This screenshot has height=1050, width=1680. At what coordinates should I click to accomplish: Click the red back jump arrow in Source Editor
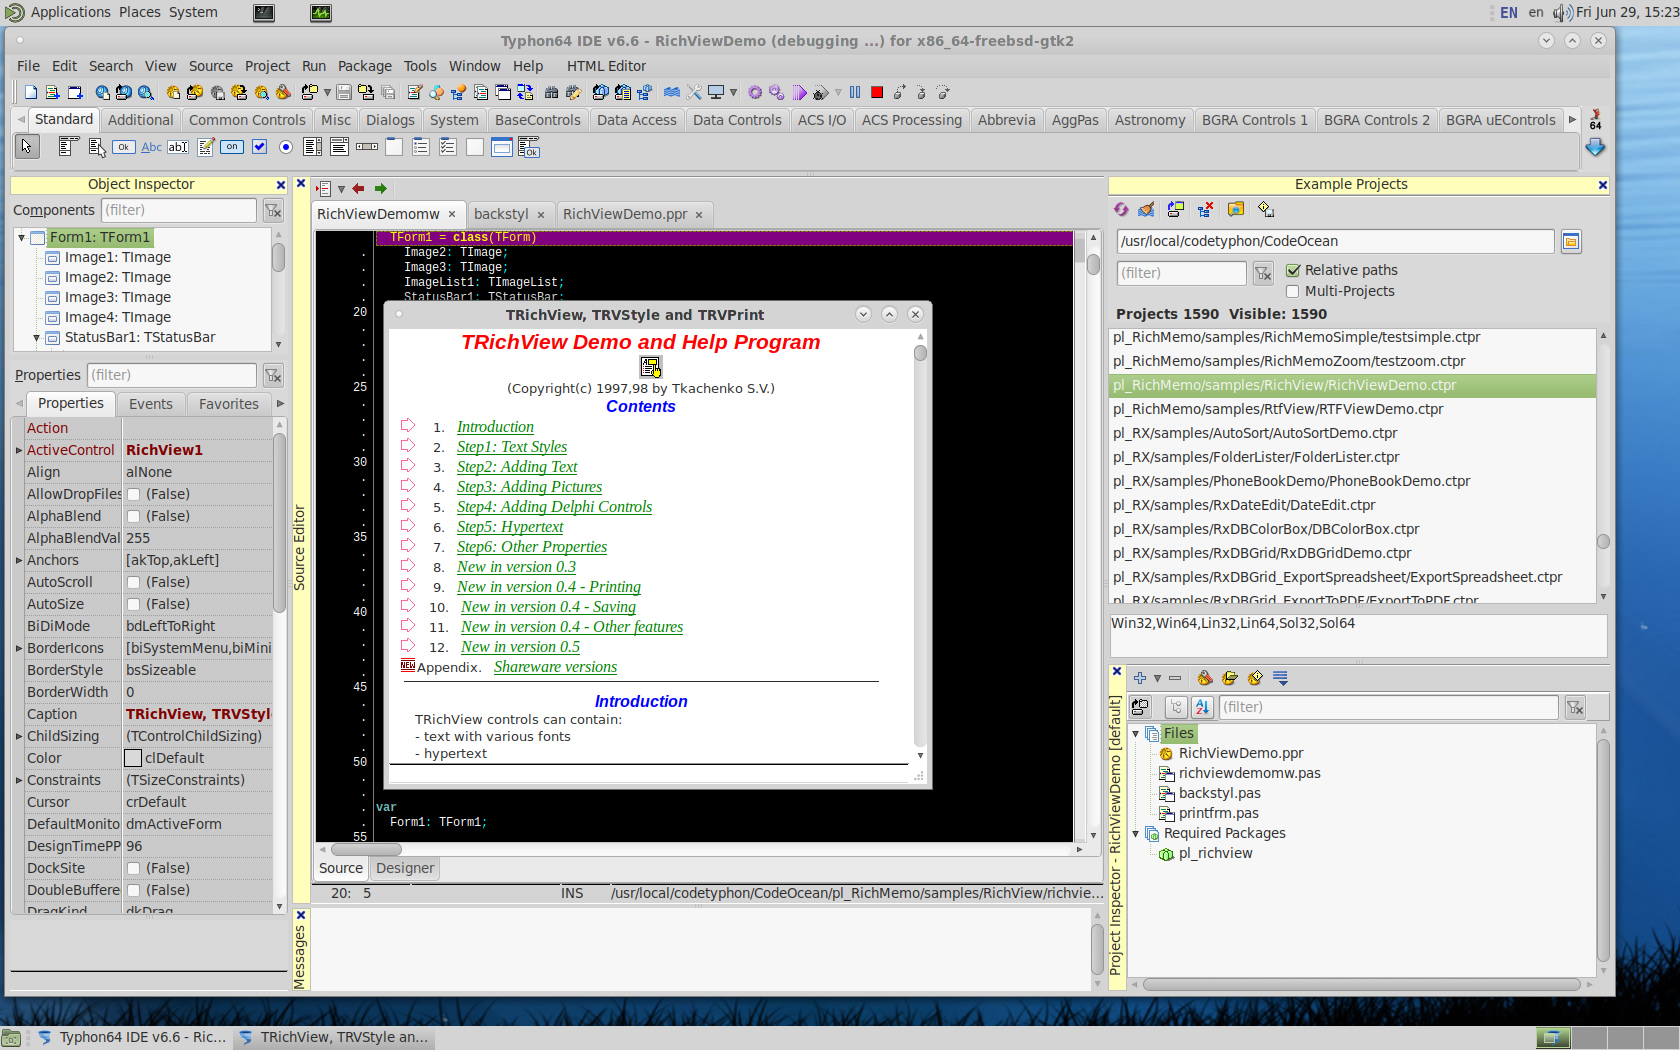tap(358, 188)
